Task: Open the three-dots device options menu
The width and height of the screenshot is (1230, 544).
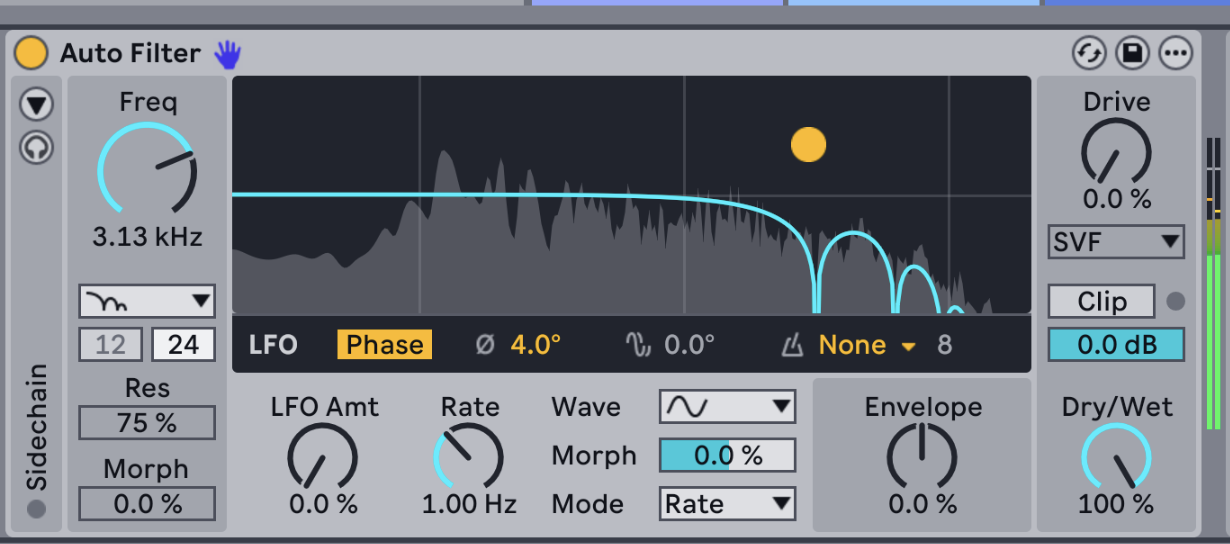Action: (1176, 53)
